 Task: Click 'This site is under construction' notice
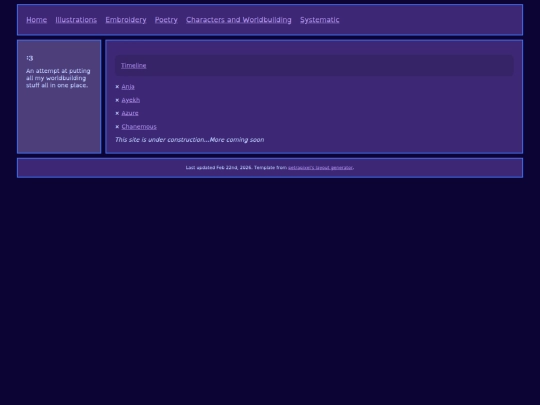189,140
